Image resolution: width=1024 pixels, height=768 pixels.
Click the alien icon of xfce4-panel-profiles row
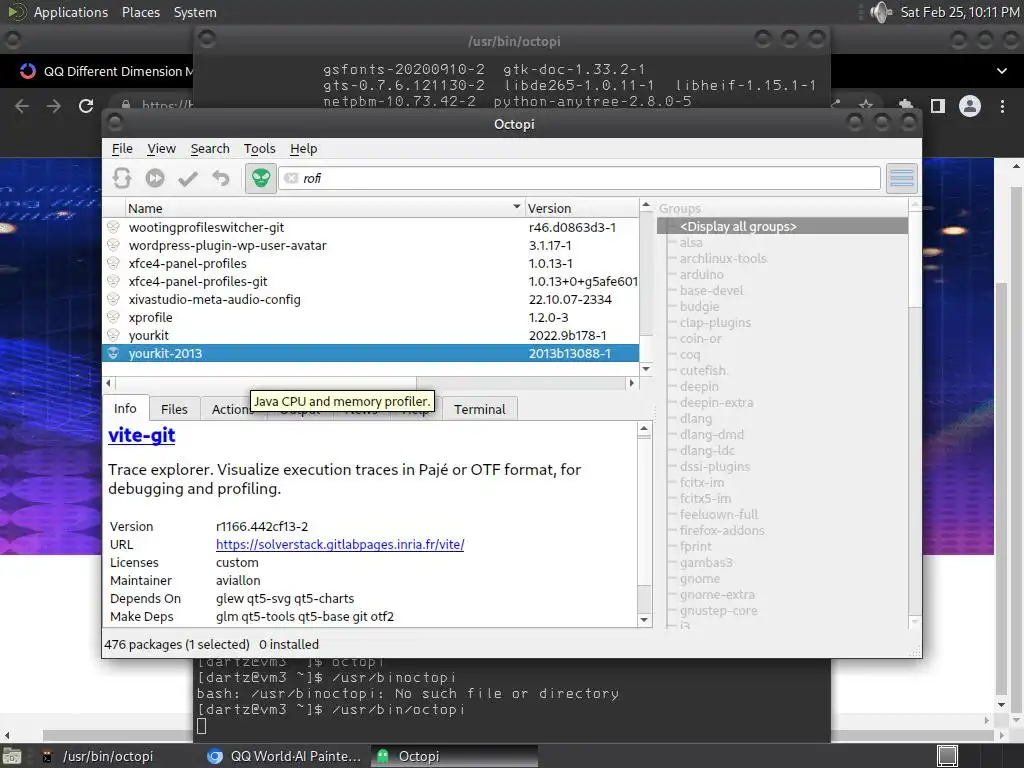point(114,263)
